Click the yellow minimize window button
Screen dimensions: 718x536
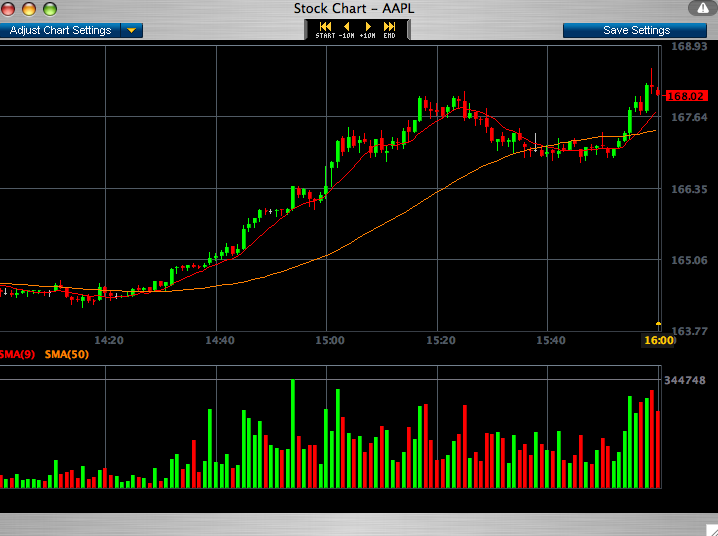29,9
